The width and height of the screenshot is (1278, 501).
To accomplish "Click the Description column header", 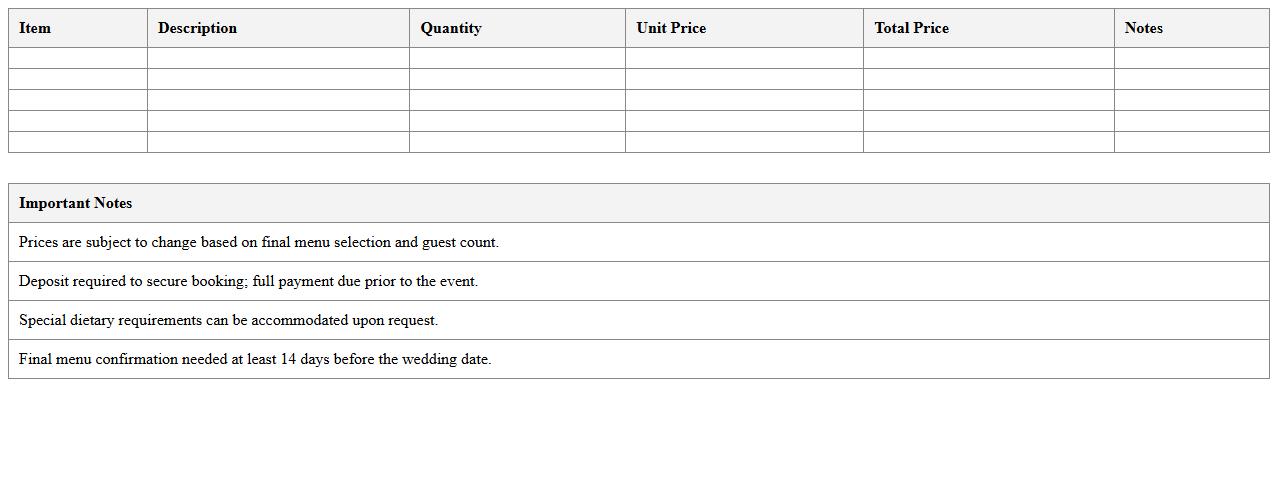I will pos(197,28).
